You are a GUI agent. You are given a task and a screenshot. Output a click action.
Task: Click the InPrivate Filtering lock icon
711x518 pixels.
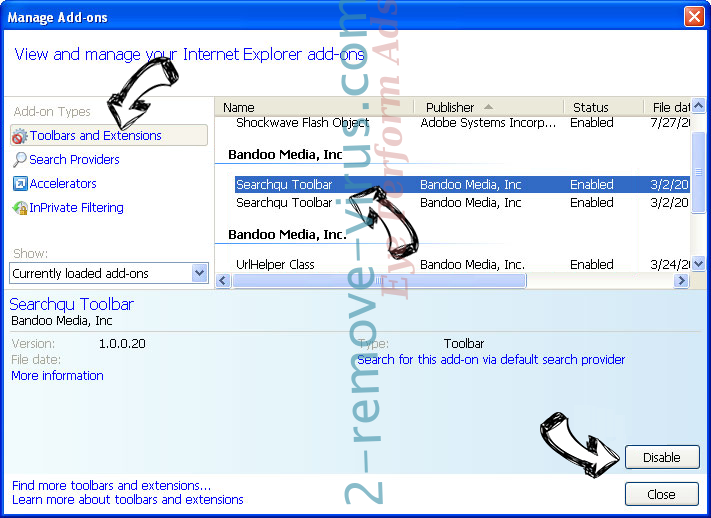click(19, 208)
